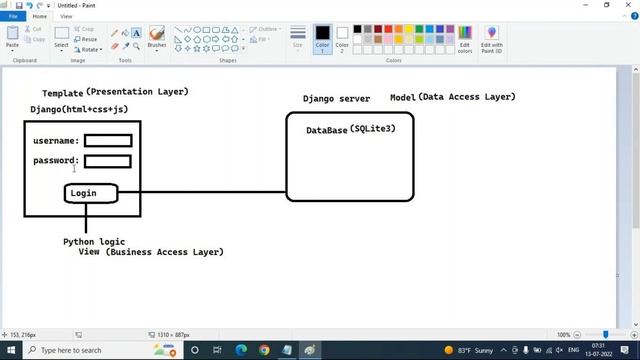640x360 pixels.
Task: Expand the Shapes gallery more arrow
Action: coord(244,49)
